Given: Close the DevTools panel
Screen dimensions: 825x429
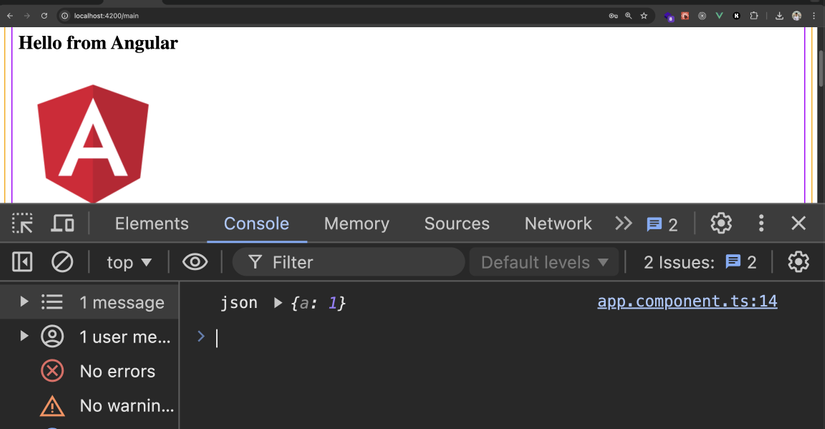Looking at the screenshot, I should coord(798,224).
